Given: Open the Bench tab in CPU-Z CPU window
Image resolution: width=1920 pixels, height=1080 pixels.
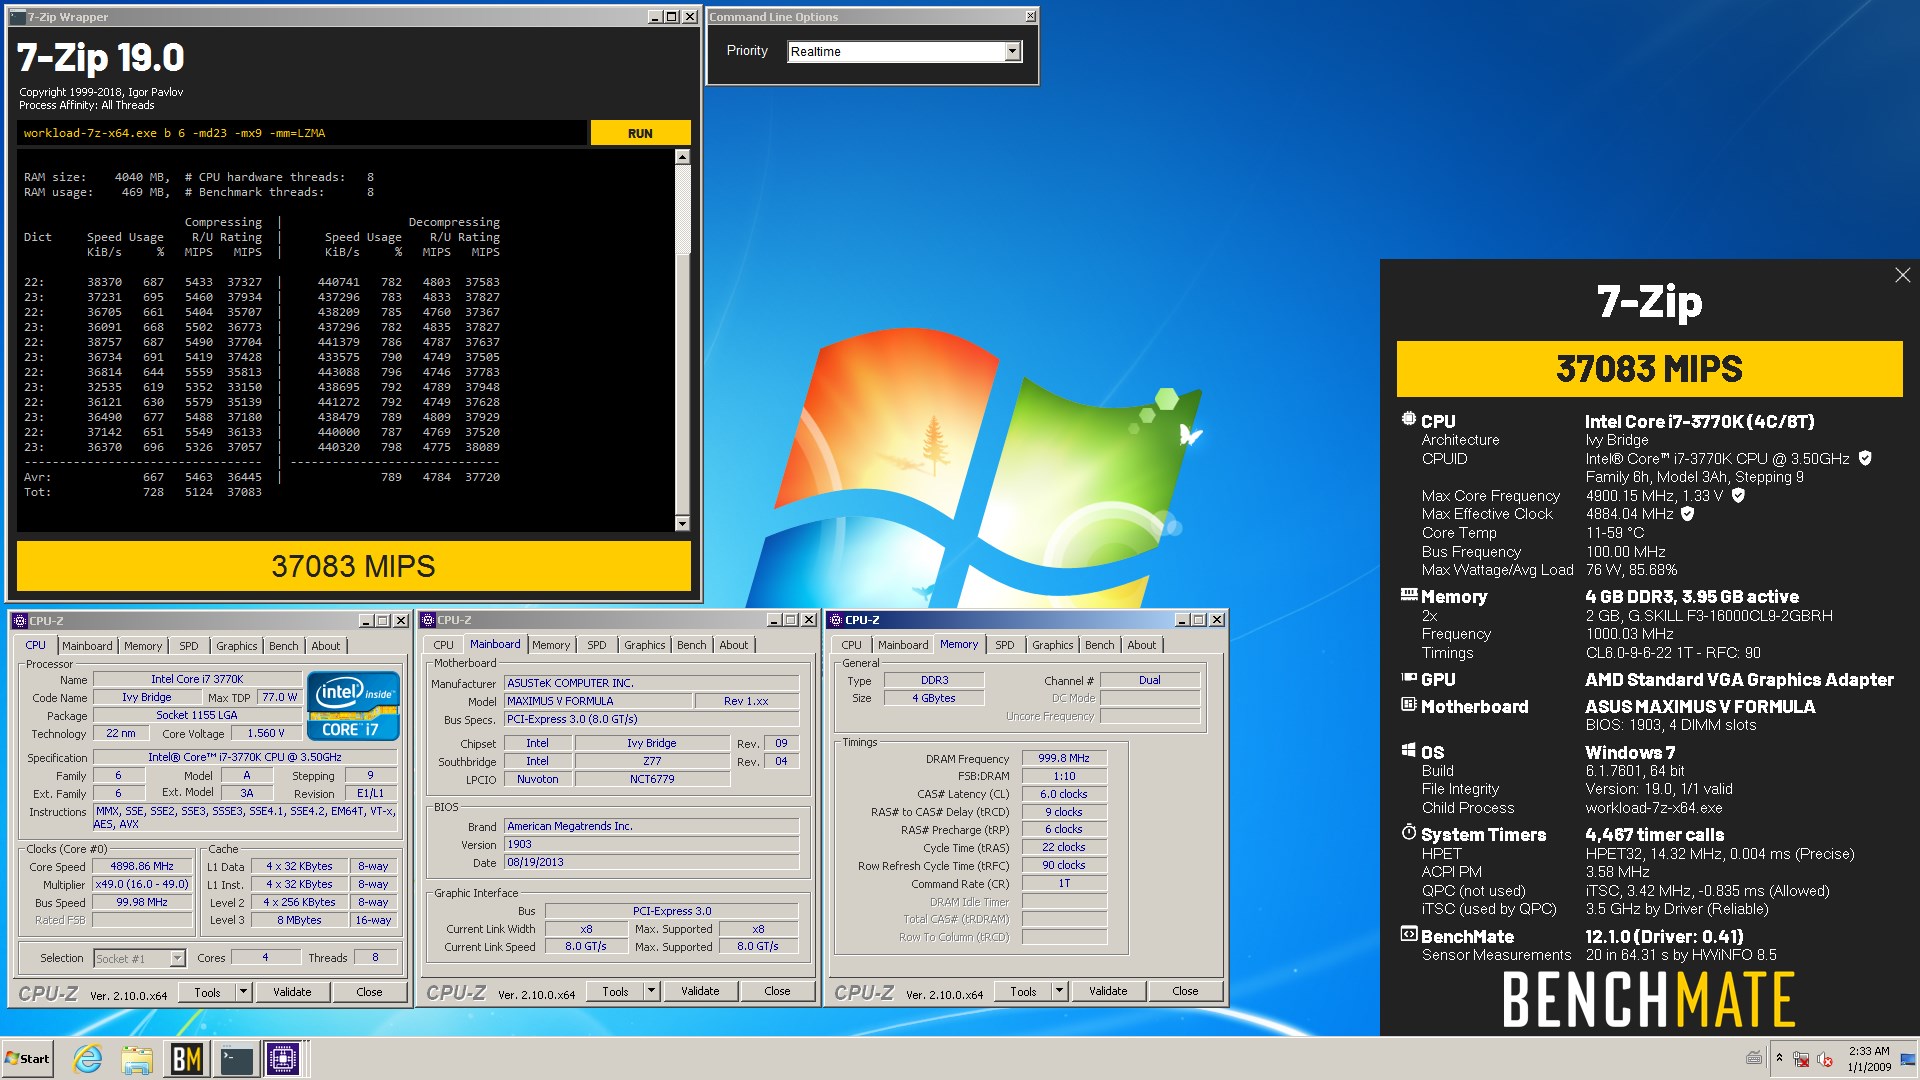Looking at the screenshot, I should pos(283,646).
